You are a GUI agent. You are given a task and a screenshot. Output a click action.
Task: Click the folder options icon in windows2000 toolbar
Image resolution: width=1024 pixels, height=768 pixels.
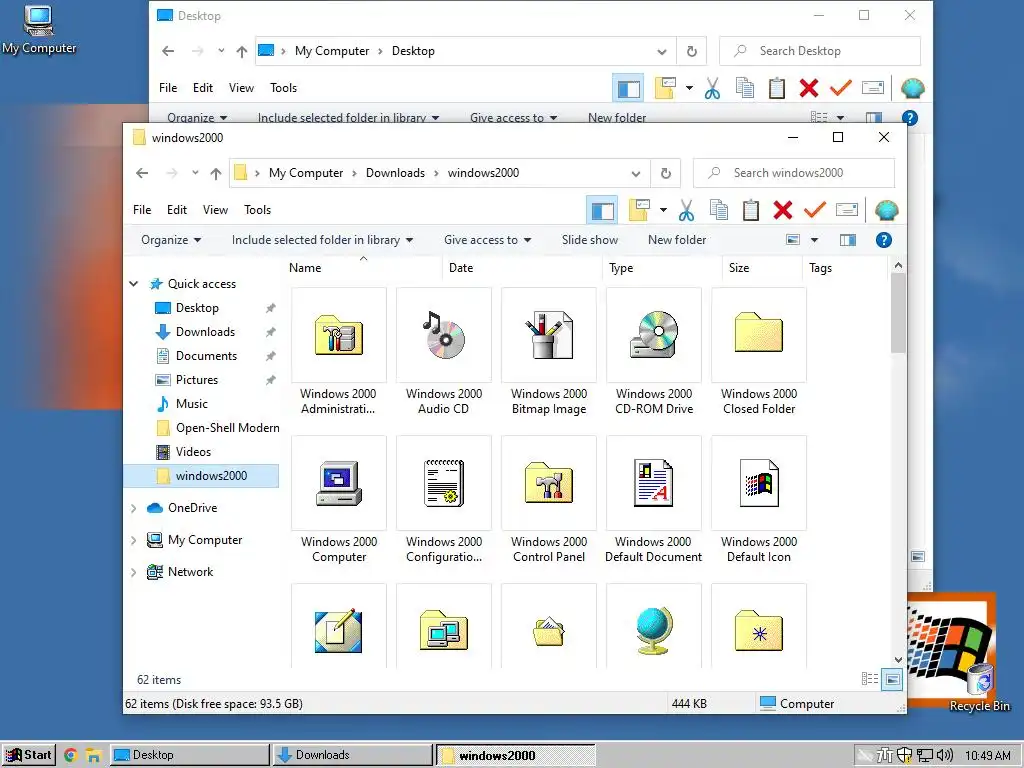click(x=639, y=210)
